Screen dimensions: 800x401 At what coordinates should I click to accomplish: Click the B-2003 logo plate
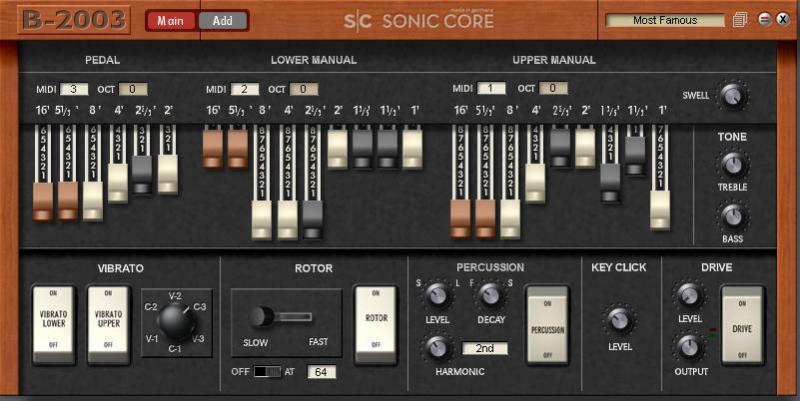click(x=74, y=20)
